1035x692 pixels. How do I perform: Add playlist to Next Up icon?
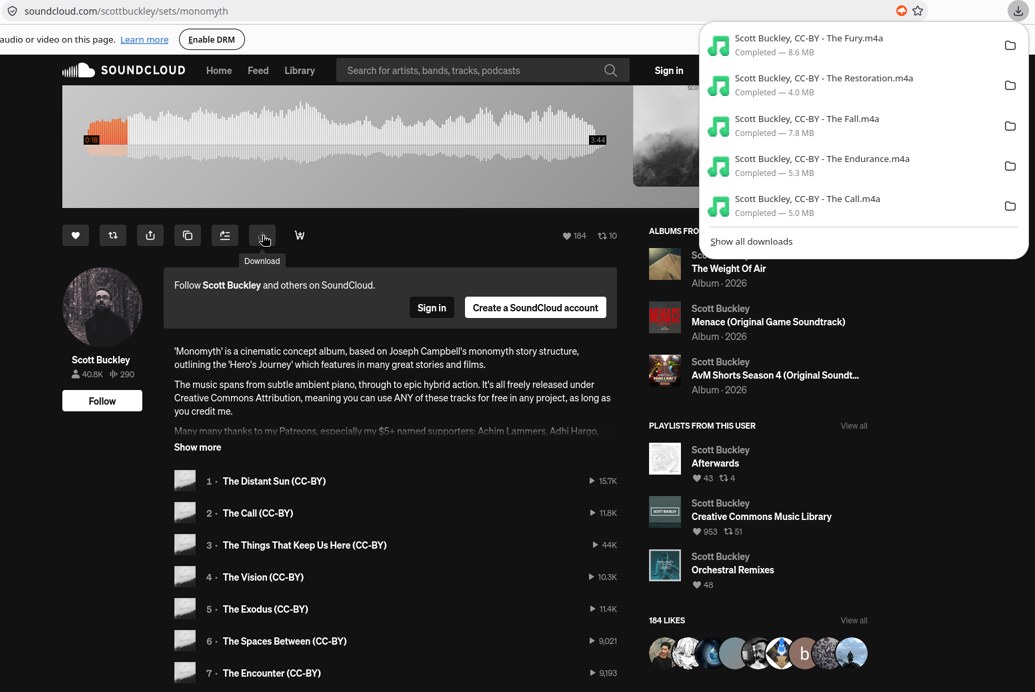point(225,236)
